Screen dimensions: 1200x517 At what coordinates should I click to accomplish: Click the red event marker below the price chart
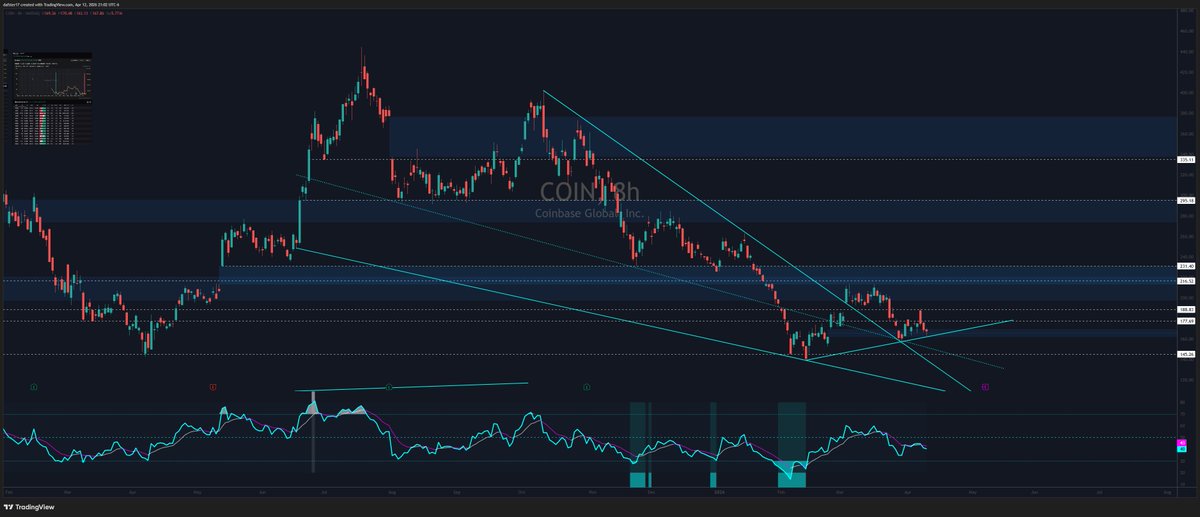213,386
